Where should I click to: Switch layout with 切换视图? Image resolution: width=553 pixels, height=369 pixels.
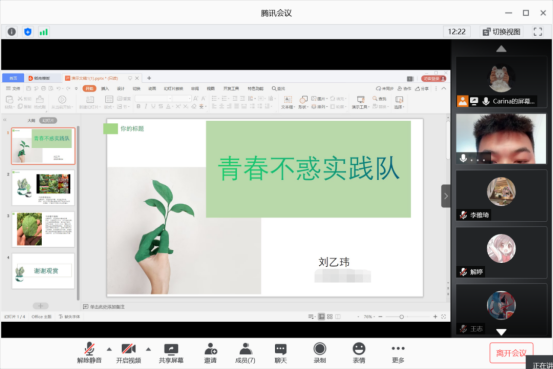click(502, 32)
